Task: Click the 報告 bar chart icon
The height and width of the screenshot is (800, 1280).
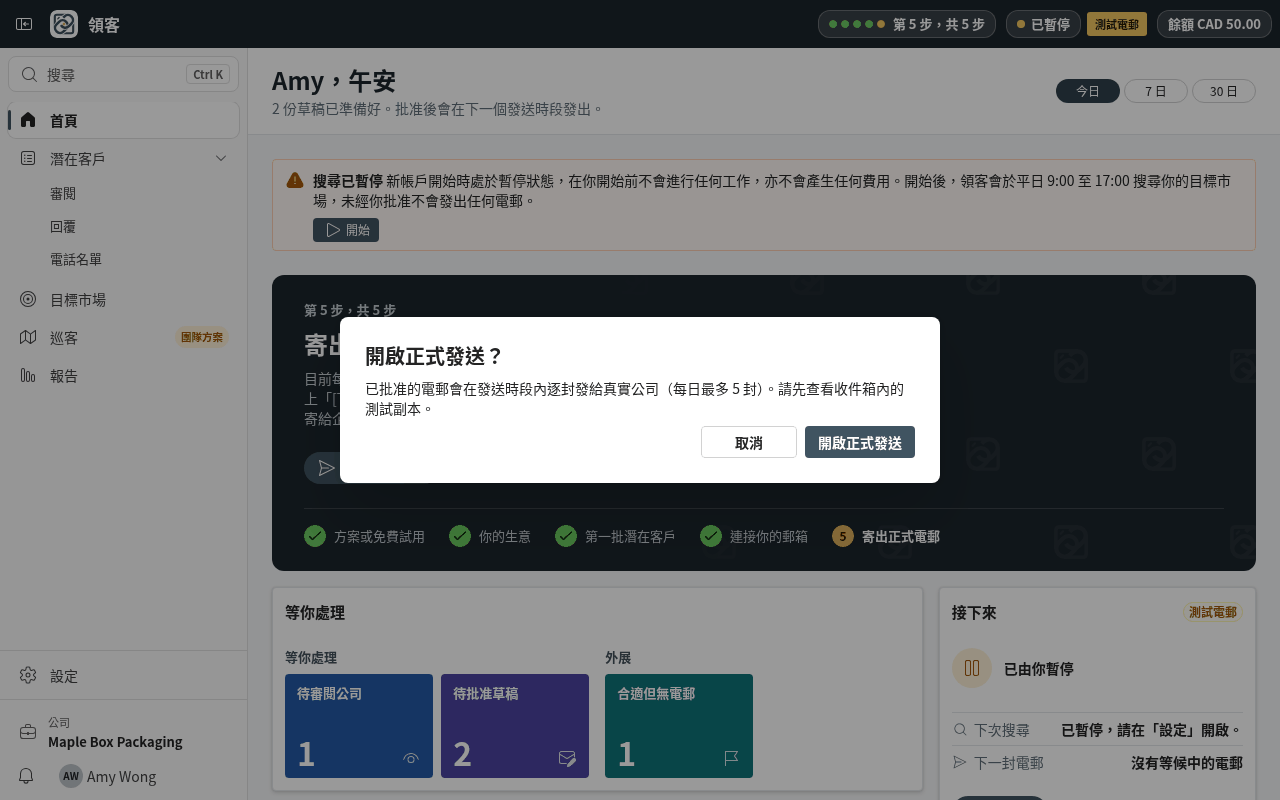Action: pyautogui.click(x=28, y=375)
